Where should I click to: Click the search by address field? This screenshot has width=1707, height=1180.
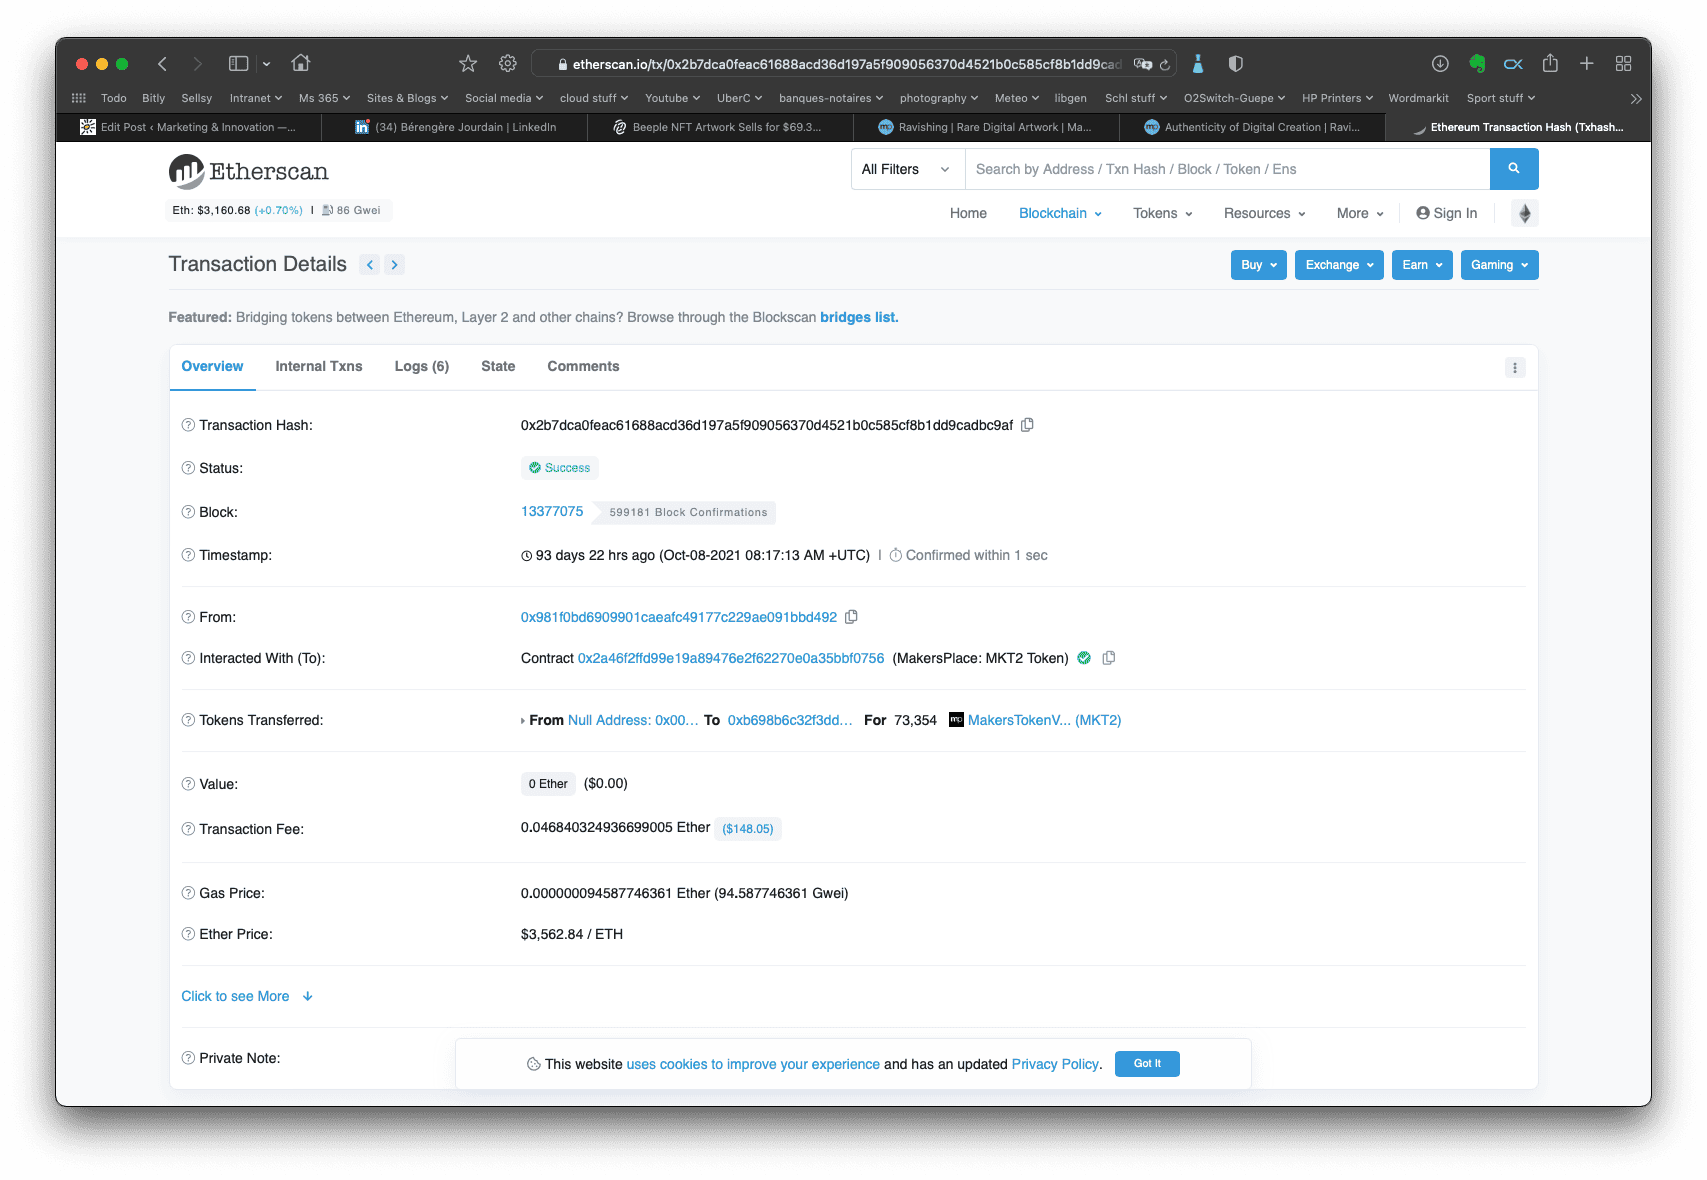[1227, 169]
